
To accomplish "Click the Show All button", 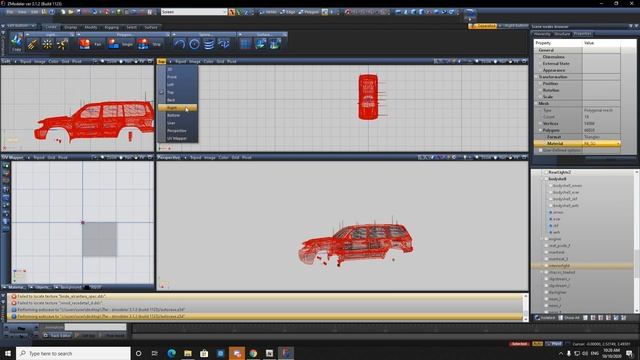I will (x=569, y=318).
